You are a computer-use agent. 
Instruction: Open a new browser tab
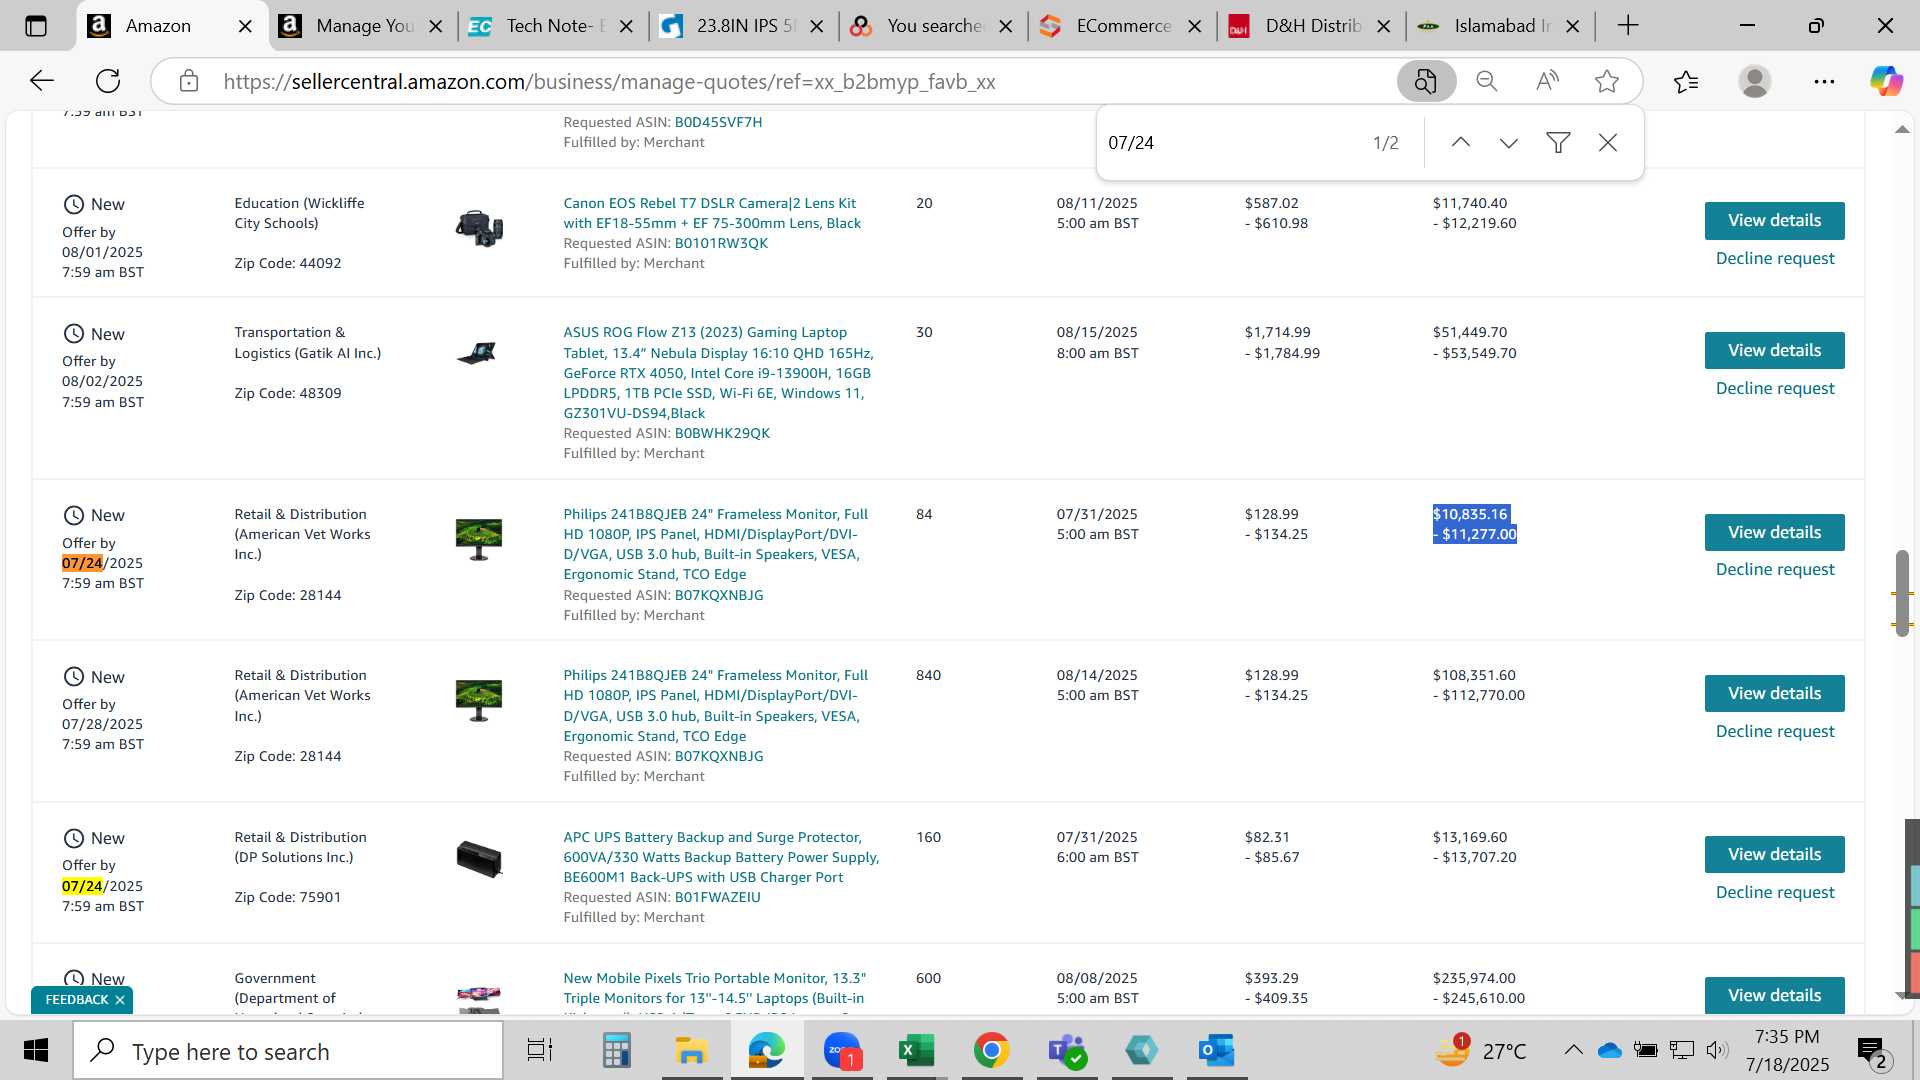point(1628,26)
